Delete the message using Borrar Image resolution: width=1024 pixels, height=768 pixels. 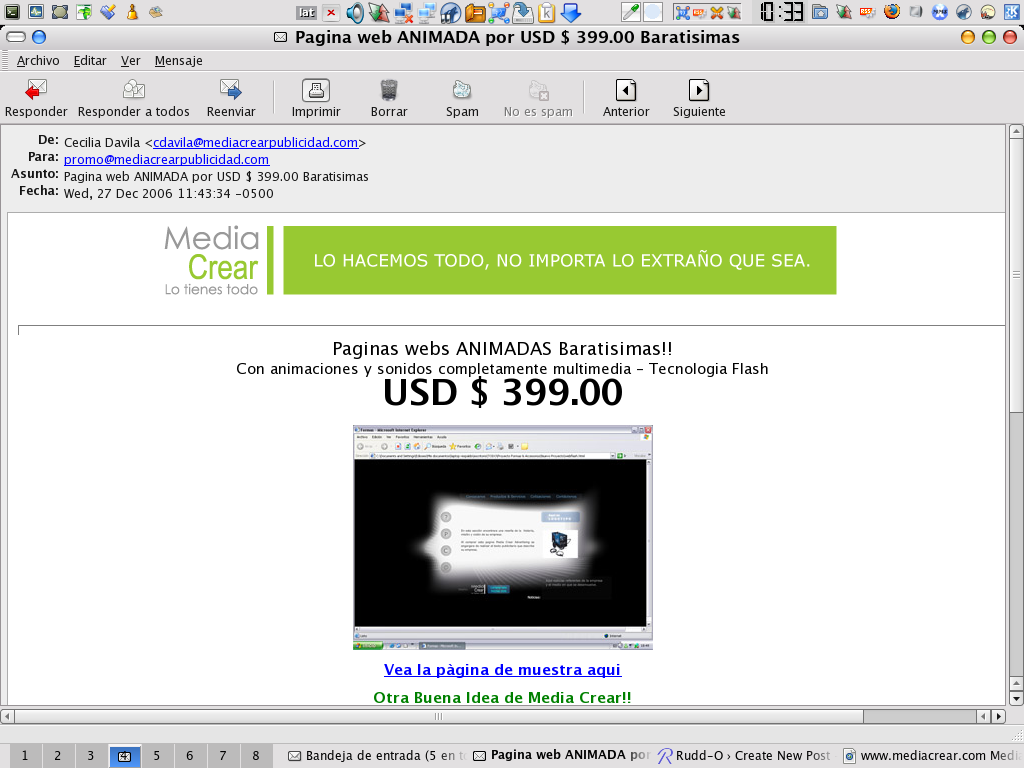coord(389,95)
